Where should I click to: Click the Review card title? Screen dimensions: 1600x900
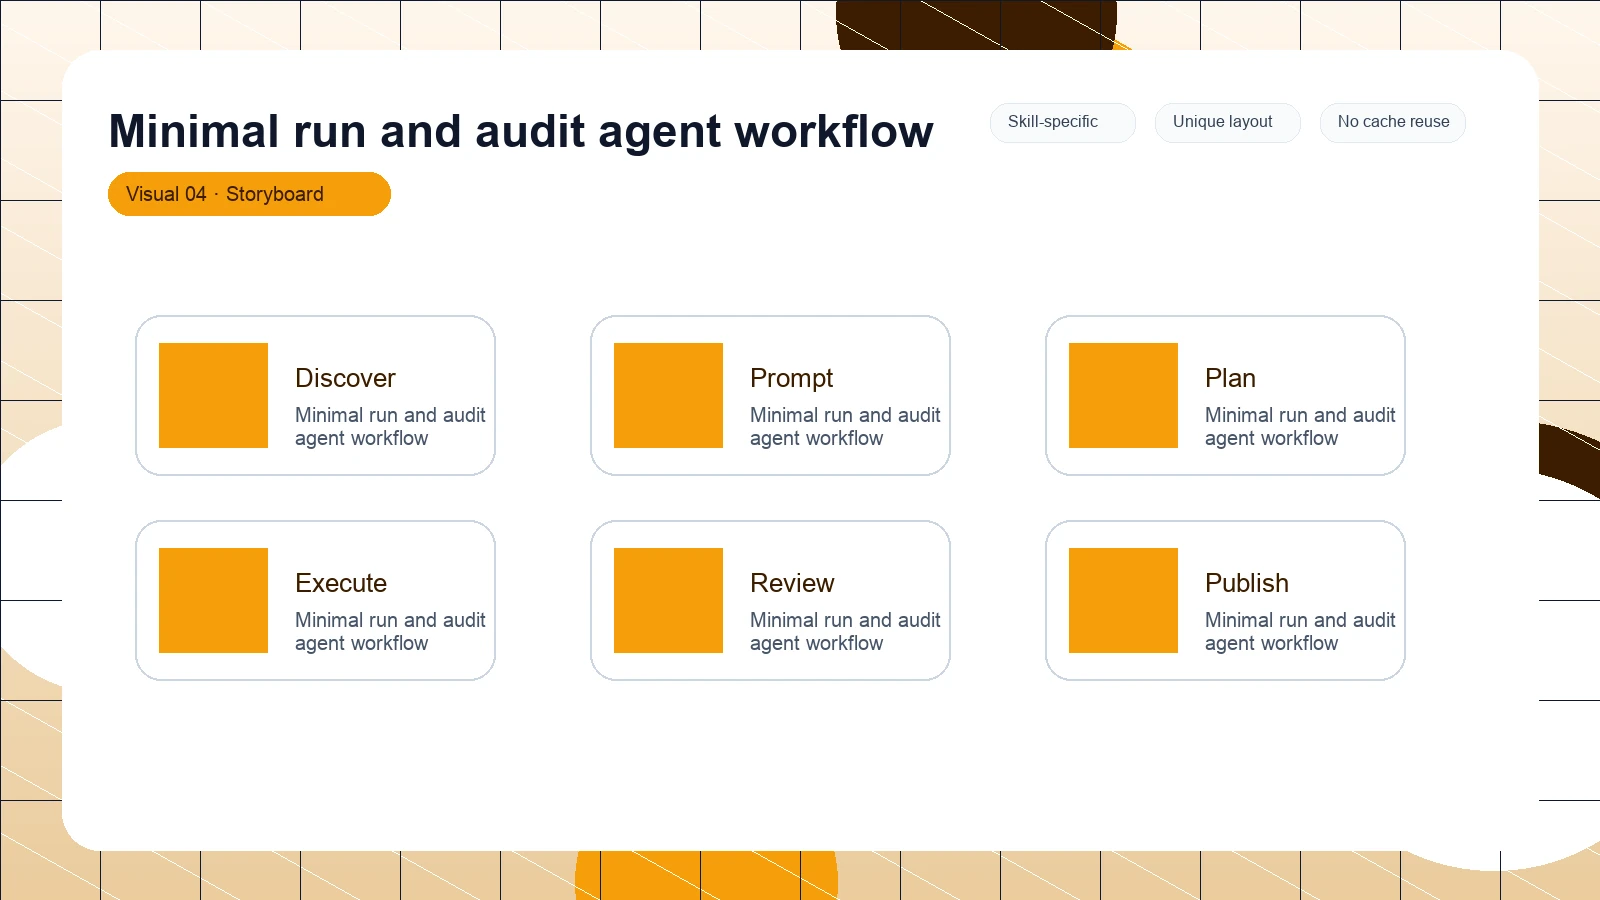click(792, 583)
